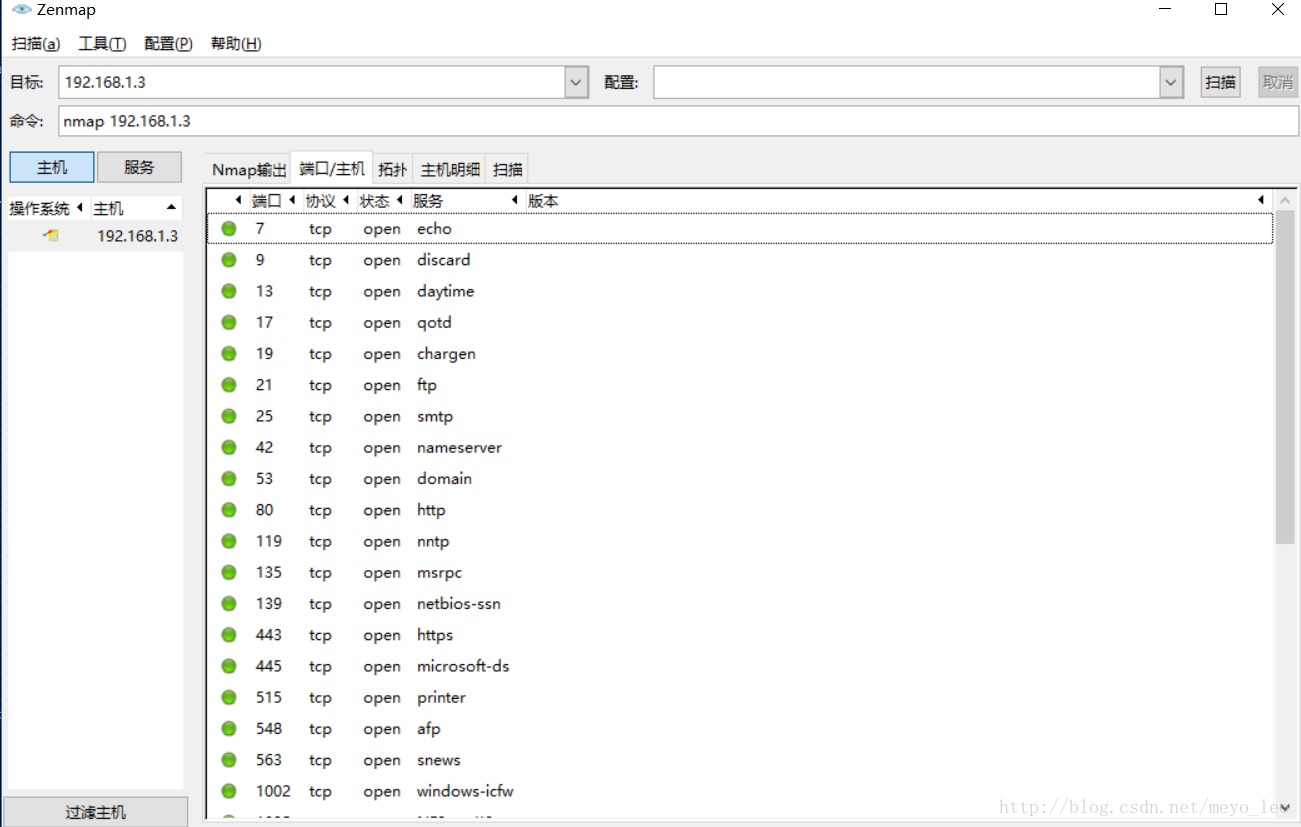
Task: Click the 过滤主机 filter hosts button
Action: pyautogui.click(x=96, y=812)
